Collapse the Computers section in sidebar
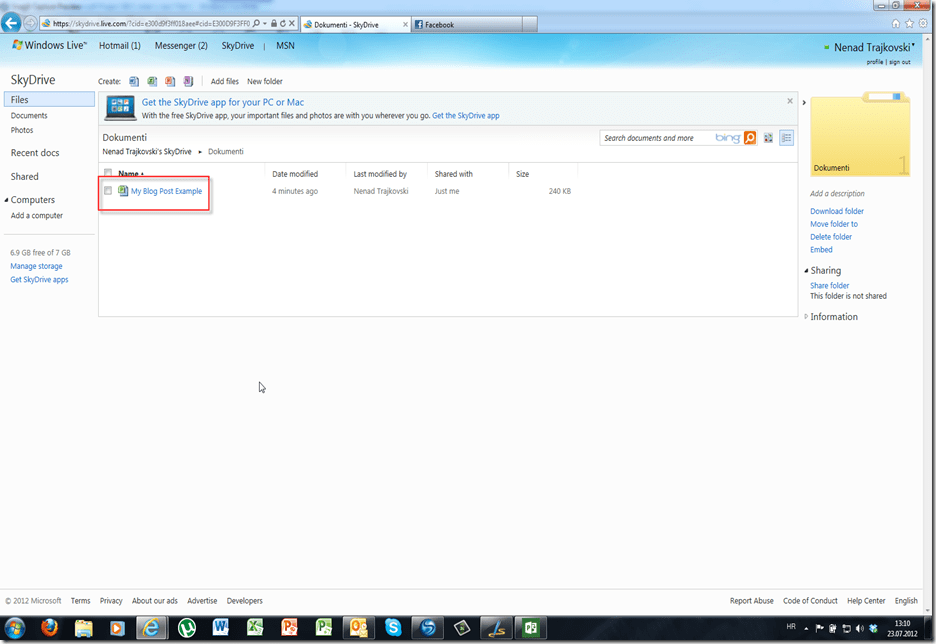The height and width of the screenshot is (644, 936). (x=6, y=200)
